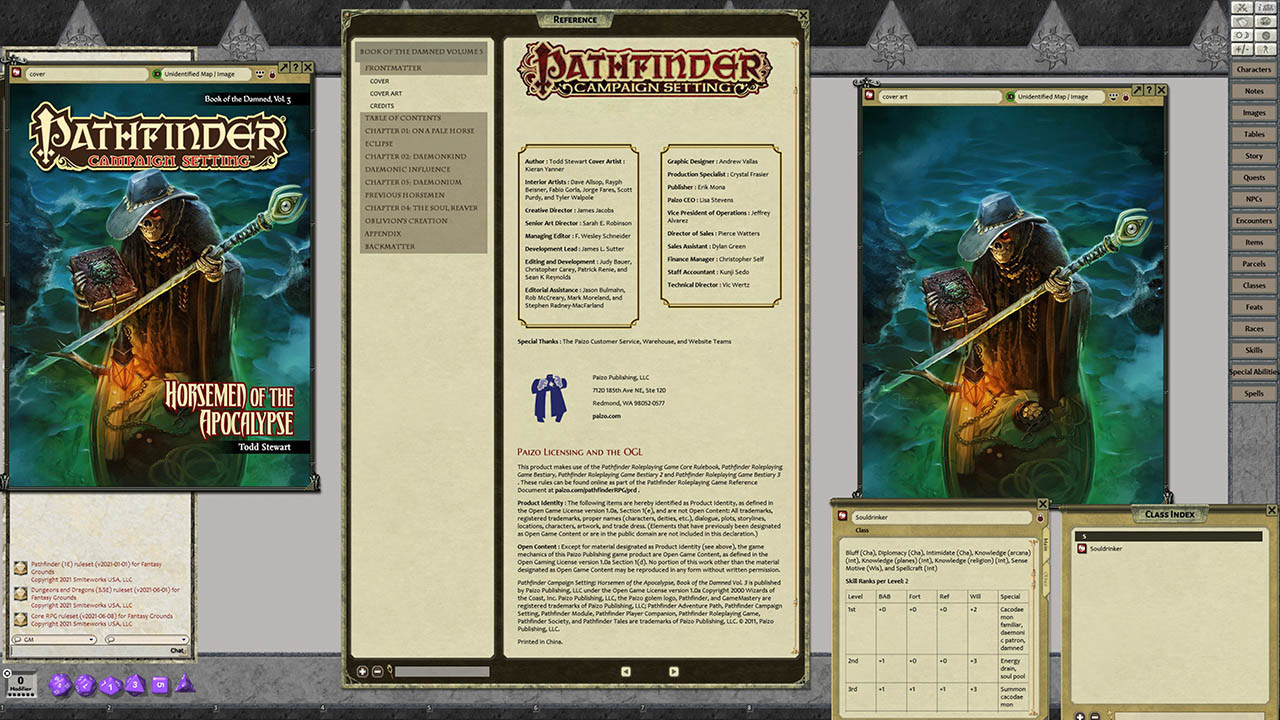Click the crossed swords icon in the top-right toolbar
Viewport: 1280px width, 720px height.
1242,8
